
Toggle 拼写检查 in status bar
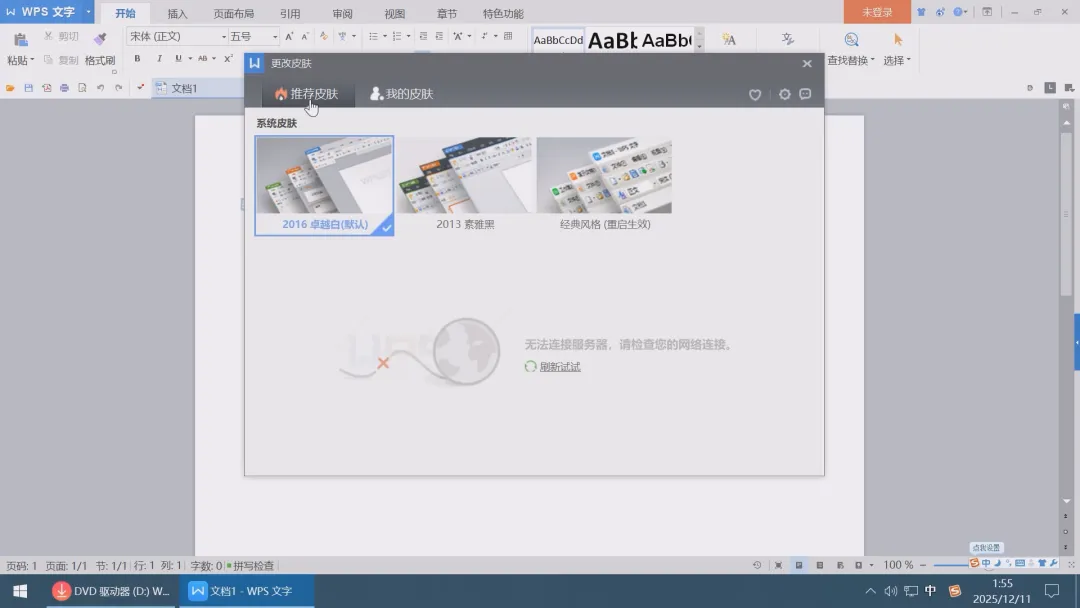[251, 566]
